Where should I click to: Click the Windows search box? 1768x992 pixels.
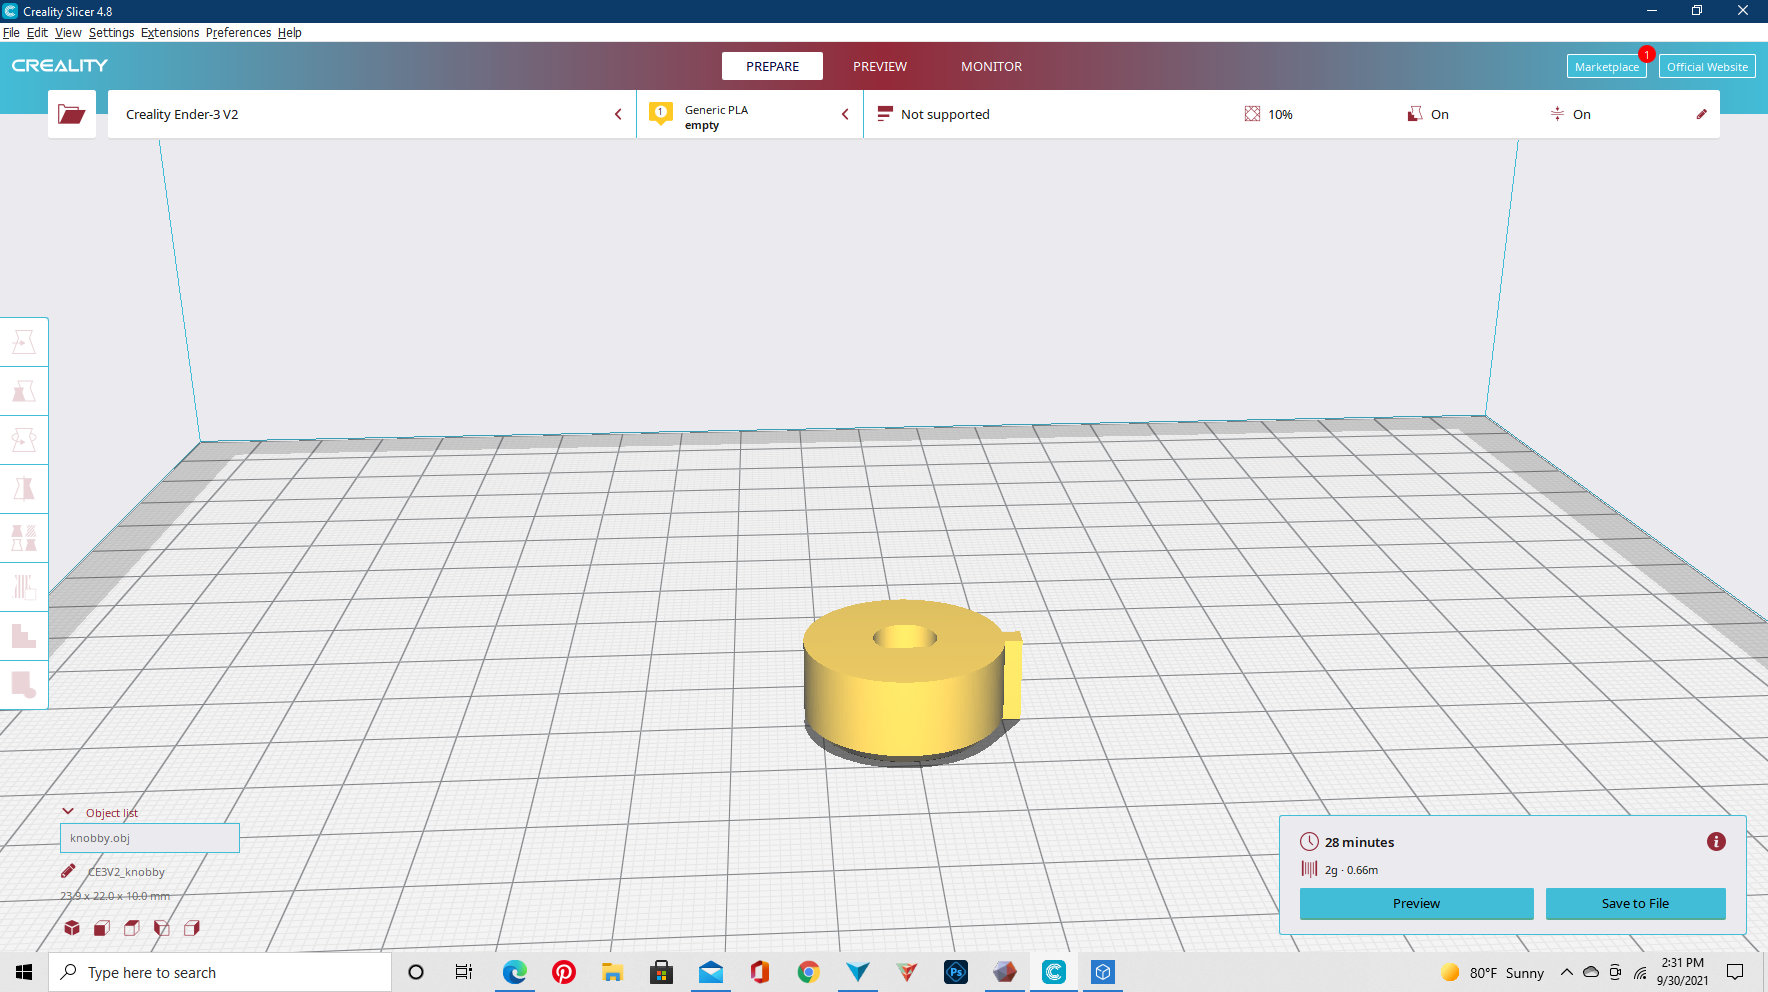pos(220,972)
